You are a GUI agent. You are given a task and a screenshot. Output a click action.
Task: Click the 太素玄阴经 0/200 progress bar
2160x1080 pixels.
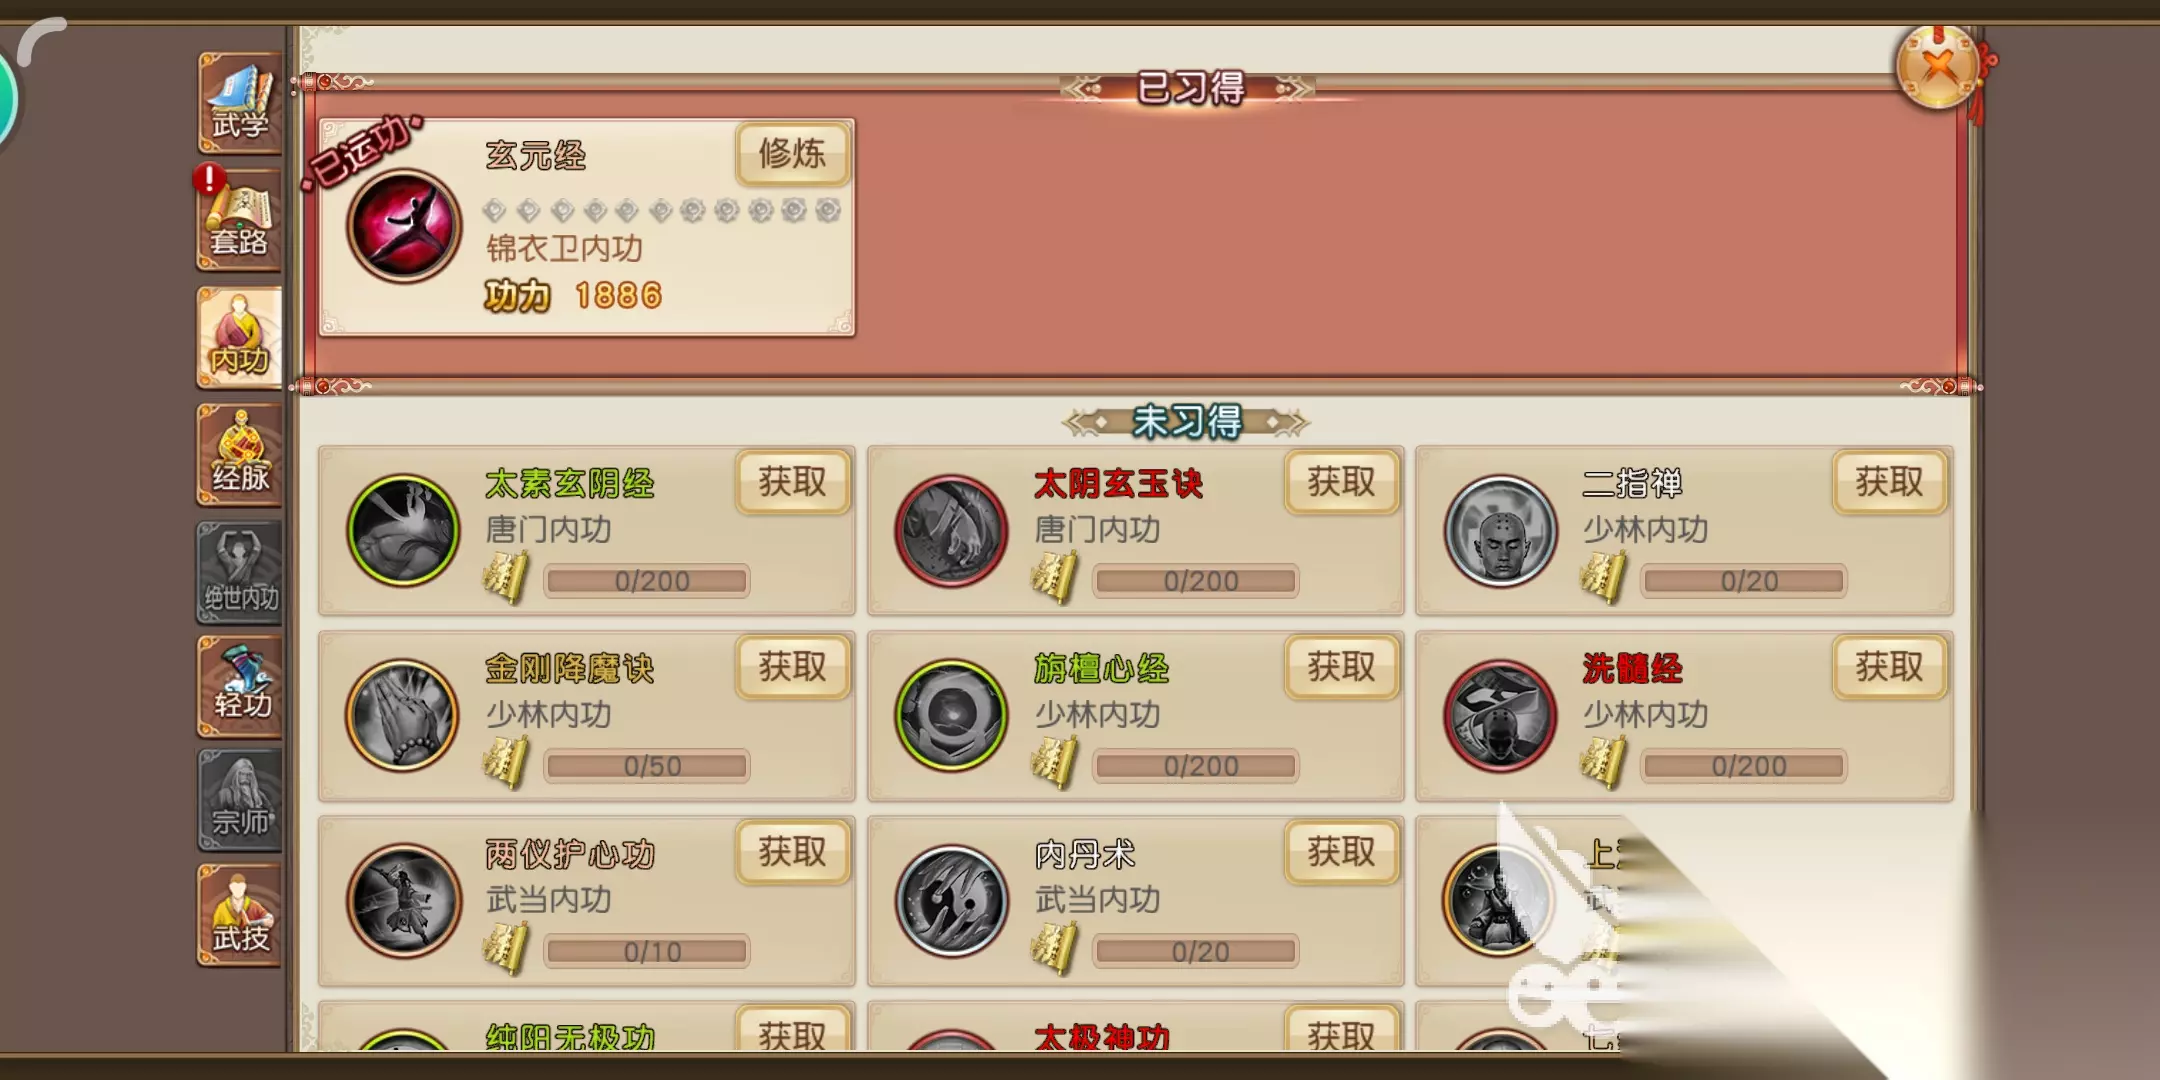(647, 581)
